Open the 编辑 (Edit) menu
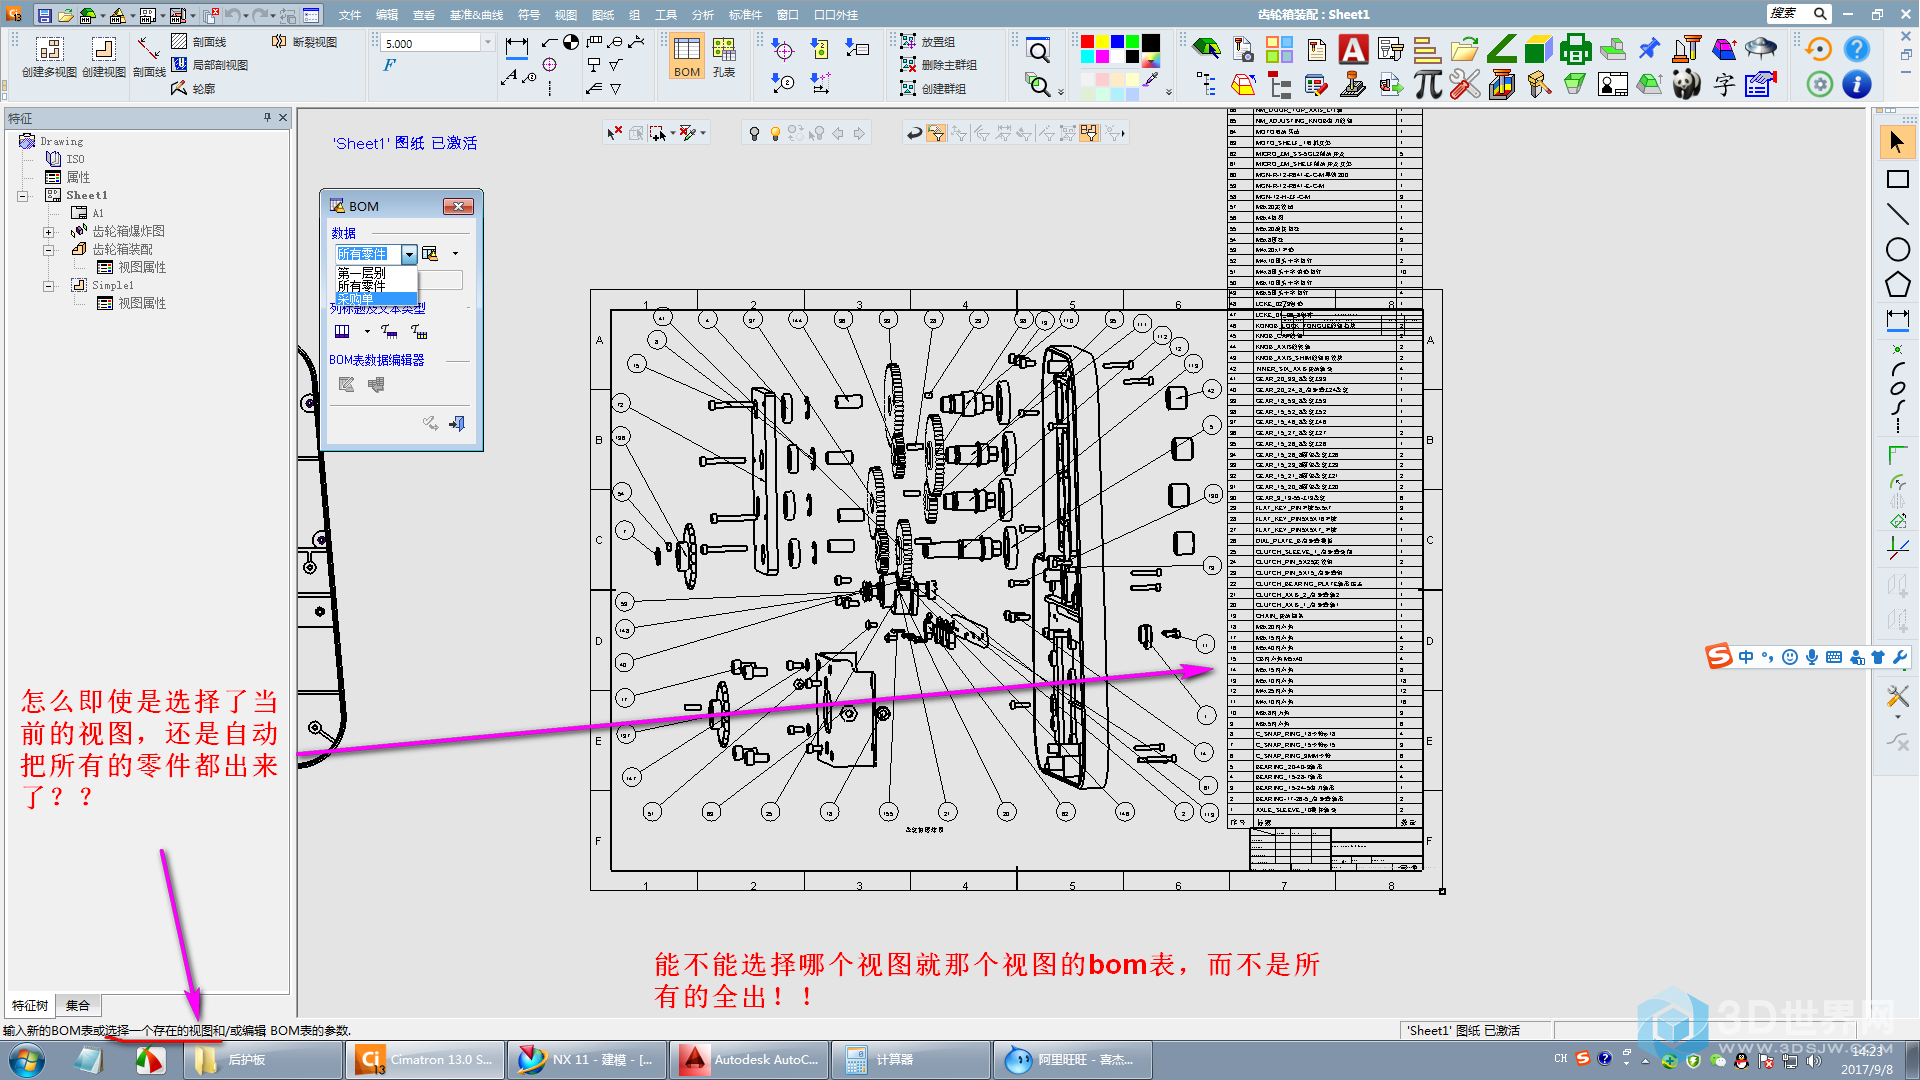 (387, 15)
